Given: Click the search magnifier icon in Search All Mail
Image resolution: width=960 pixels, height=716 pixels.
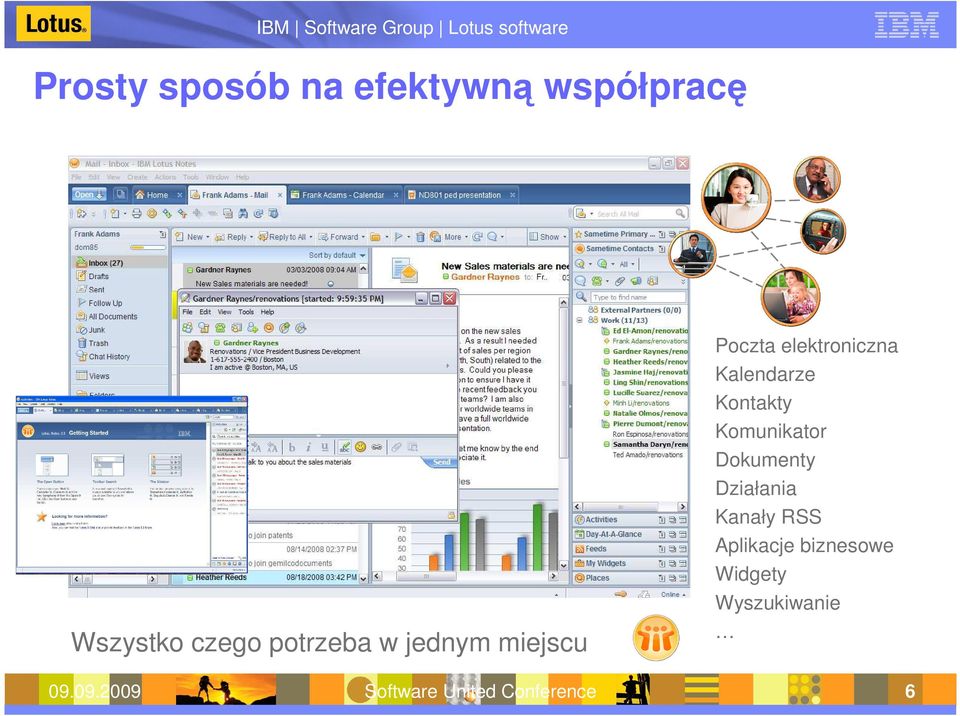Looking at the screenshot, I should click(x=680, y=213).
